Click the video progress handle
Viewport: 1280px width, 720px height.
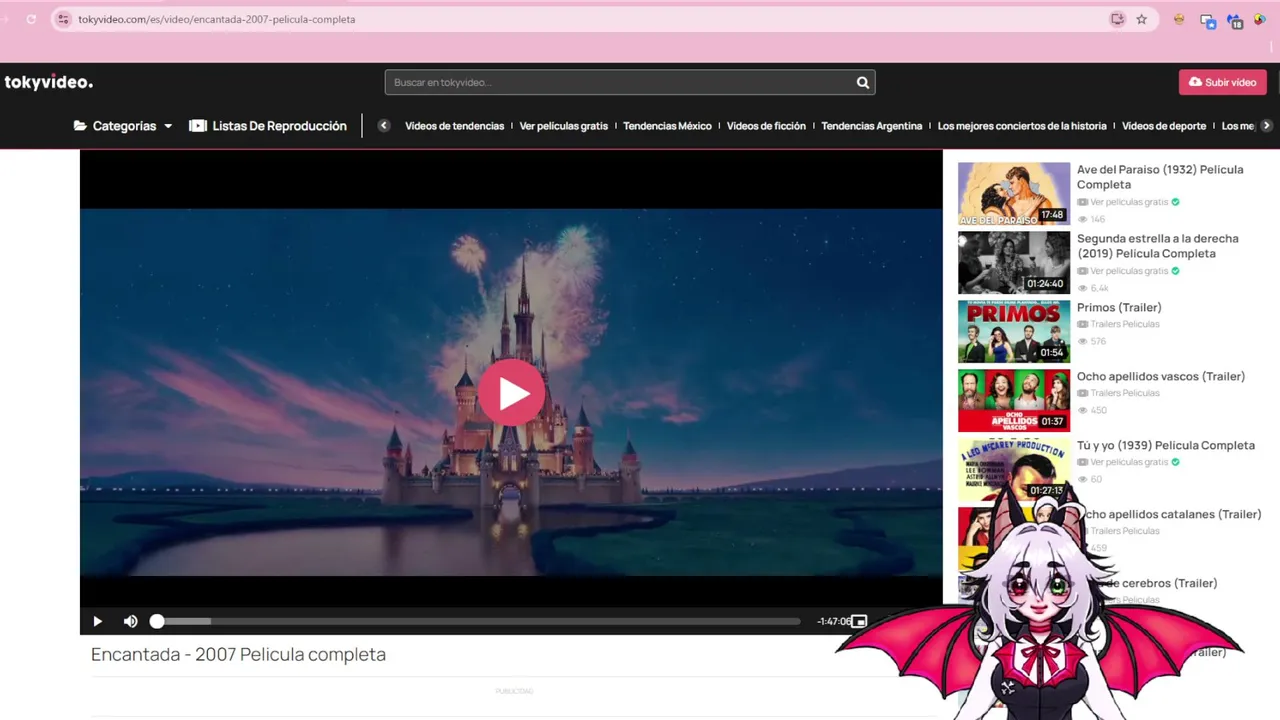pyautogui.click(x=157, y=621)
